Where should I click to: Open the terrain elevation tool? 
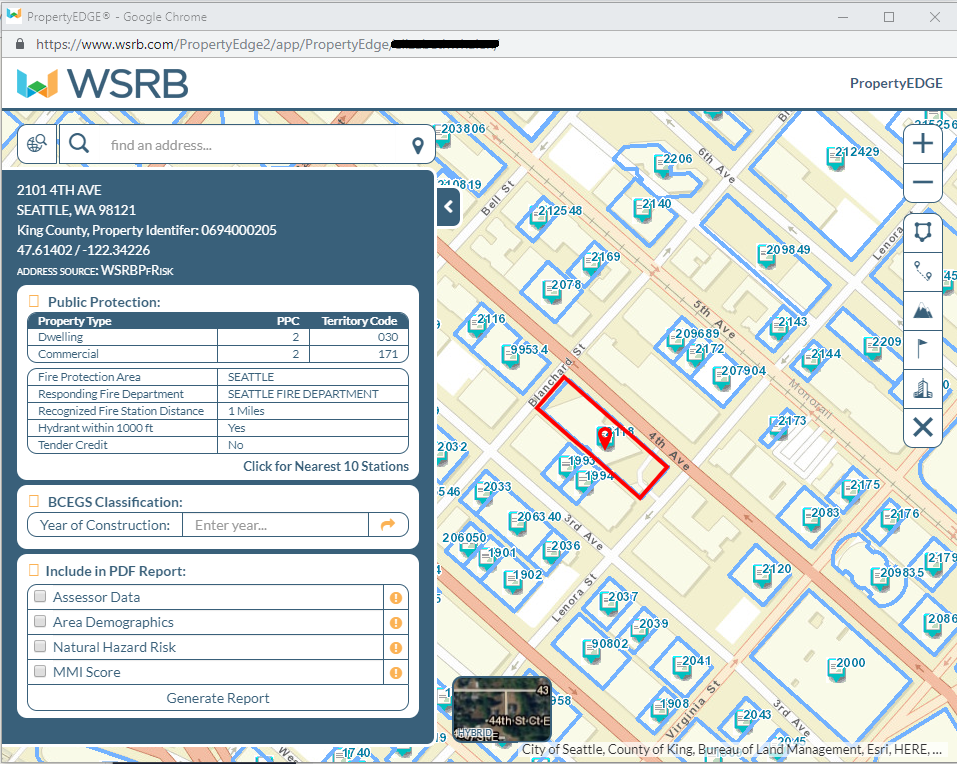(x=922, y=310)
